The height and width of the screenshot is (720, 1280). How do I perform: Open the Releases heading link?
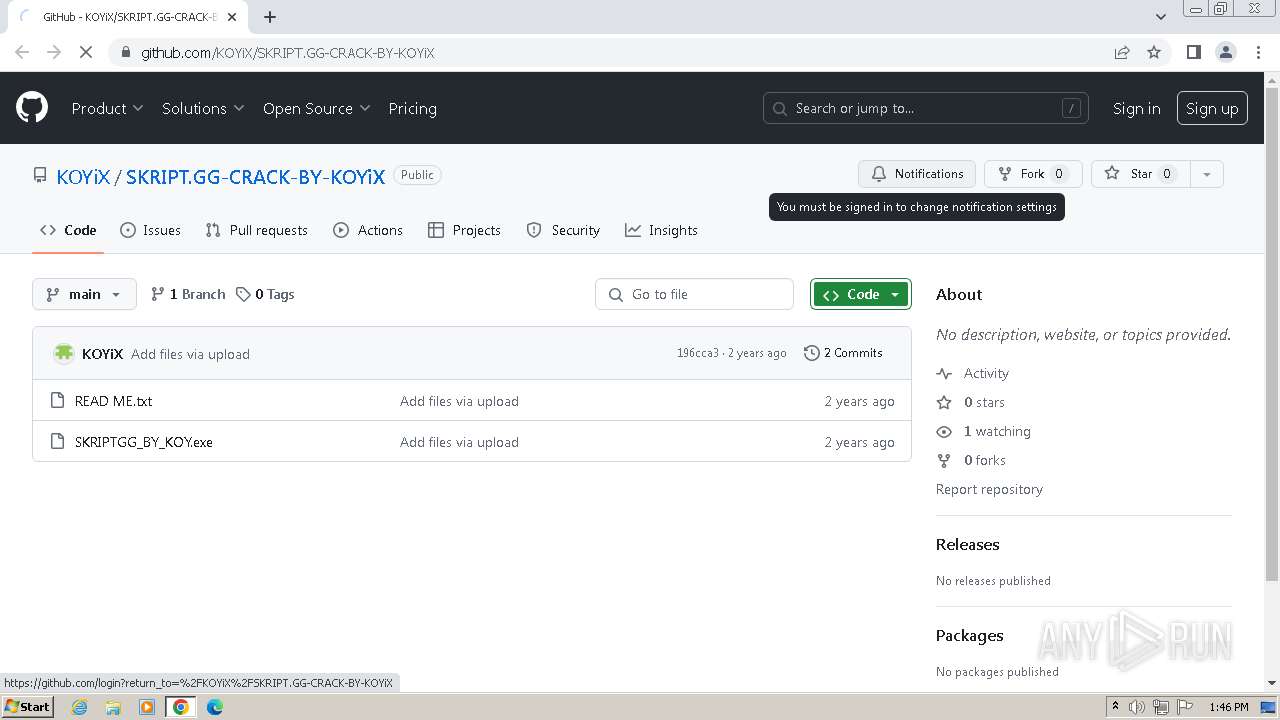tap(967, 544)
